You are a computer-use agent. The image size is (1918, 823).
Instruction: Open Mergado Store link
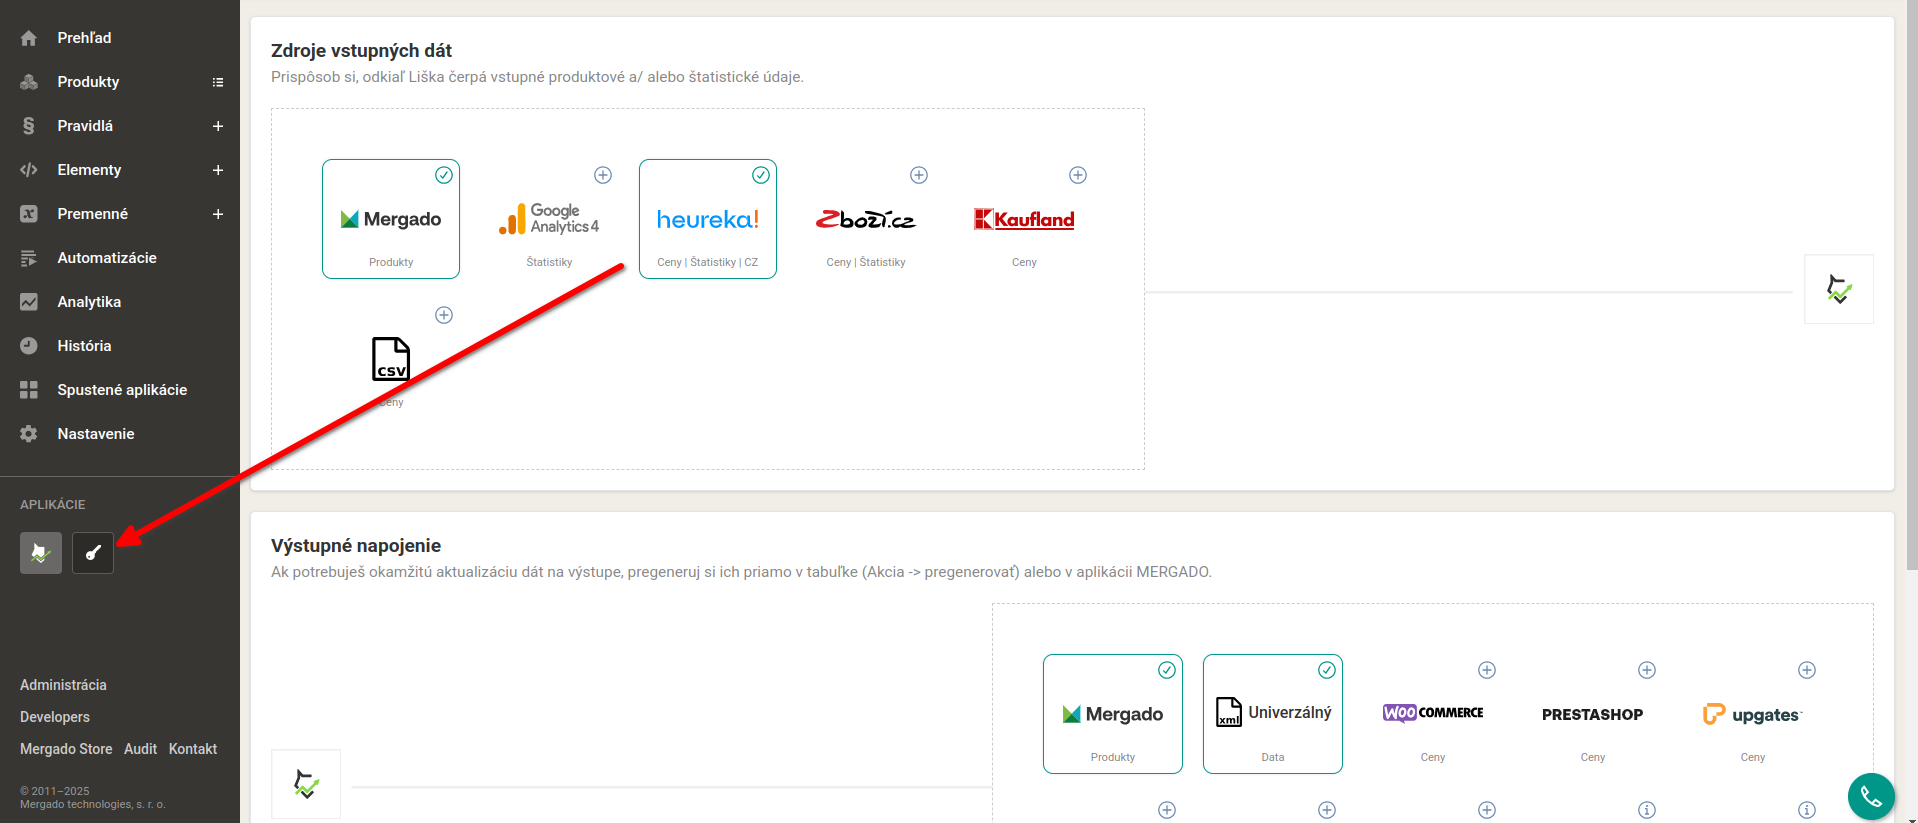point(66,749)
